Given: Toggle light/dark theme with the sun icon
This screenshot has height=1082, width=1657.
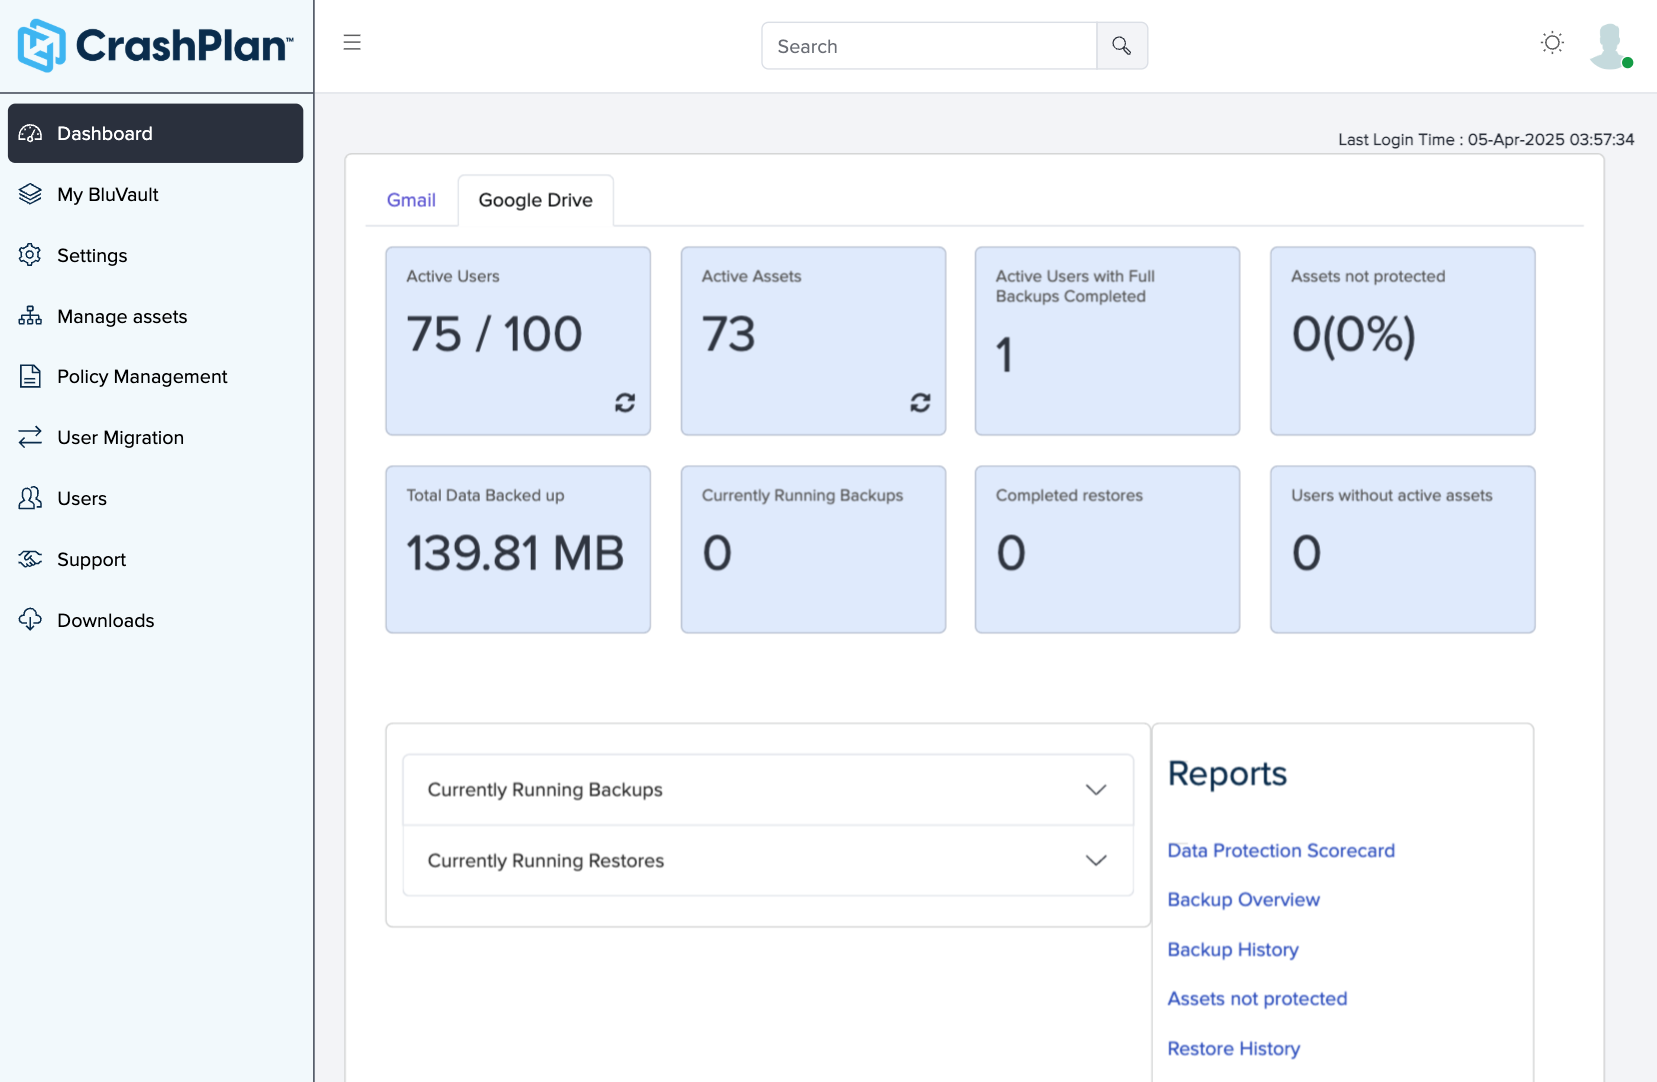Looking at the screenshot, I should [1551, 43].
